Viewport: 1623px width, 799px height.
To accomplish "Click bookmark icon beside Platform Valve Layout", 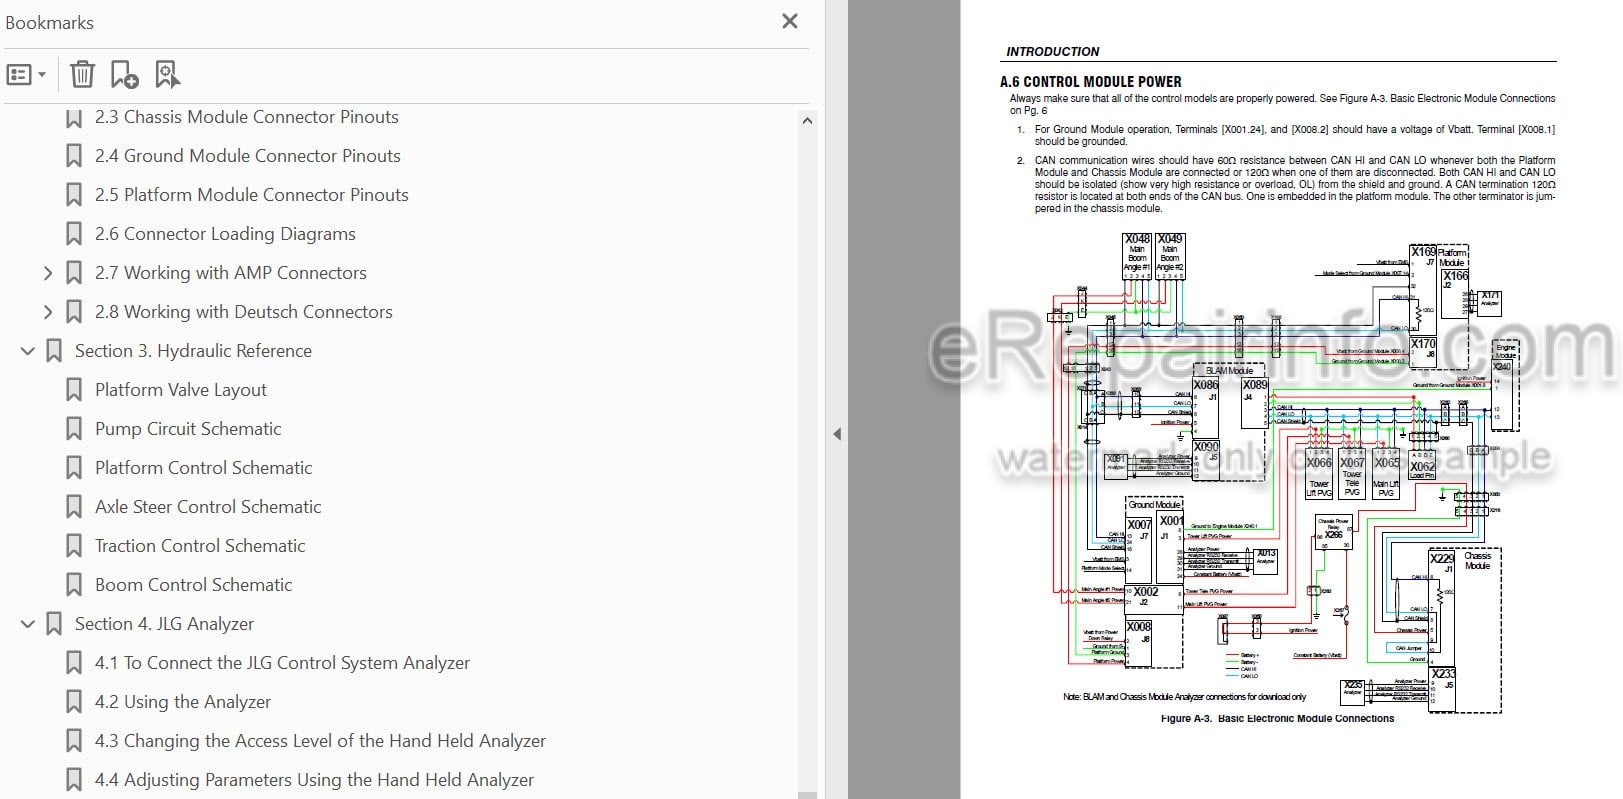I will [73, 391].
